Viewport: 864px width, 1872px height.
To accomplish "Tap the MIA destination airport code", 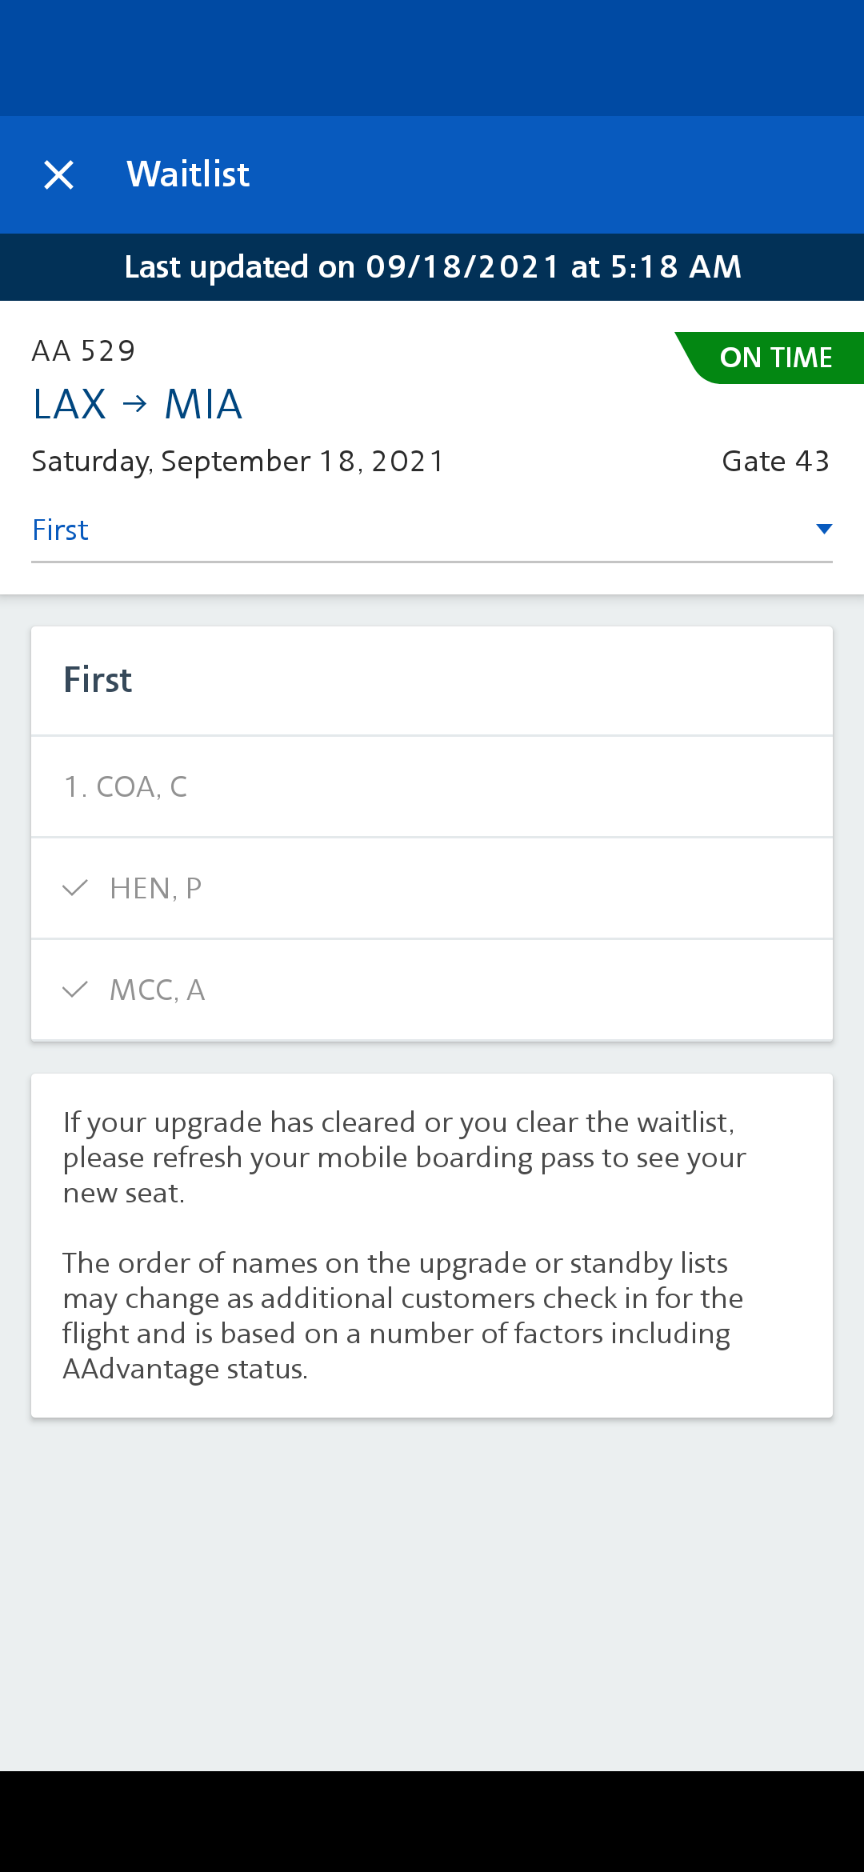I will (203, 404).
